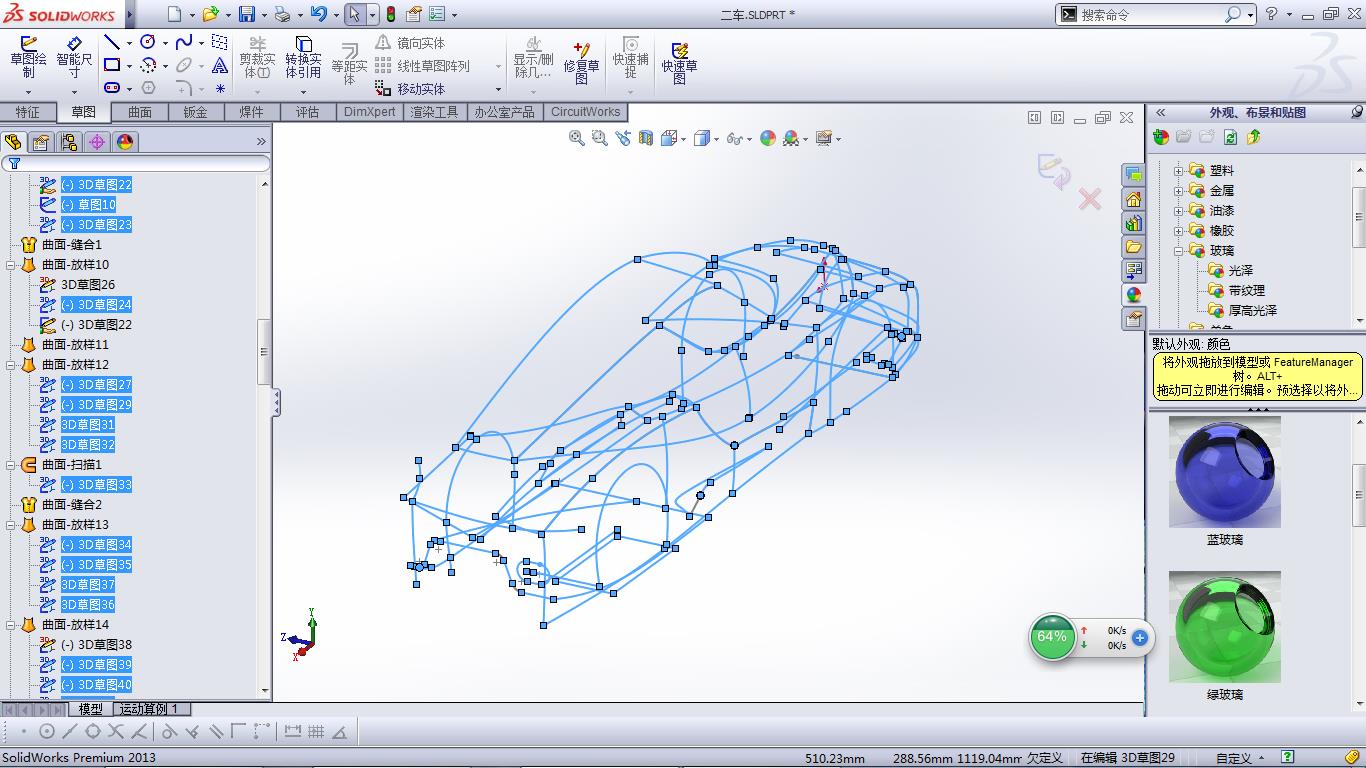Image resolution: width=1366 pixels, height=768 pixels.
Task: Click the 草图绘制 sketch tool
Action: 28,58
